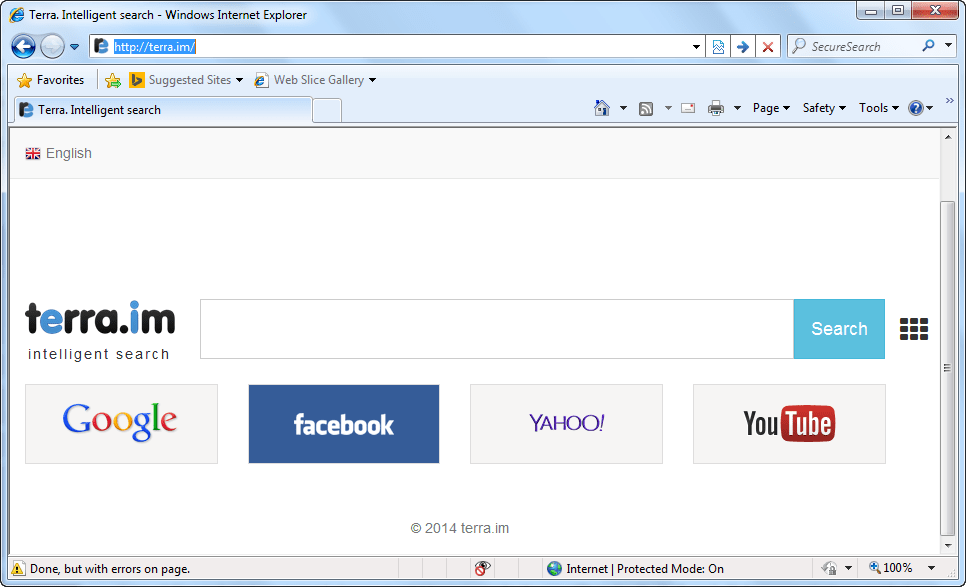This screenshot has width=966, height=587.
Task: Click the scrollbar up arrow
Action: [948, 137]
